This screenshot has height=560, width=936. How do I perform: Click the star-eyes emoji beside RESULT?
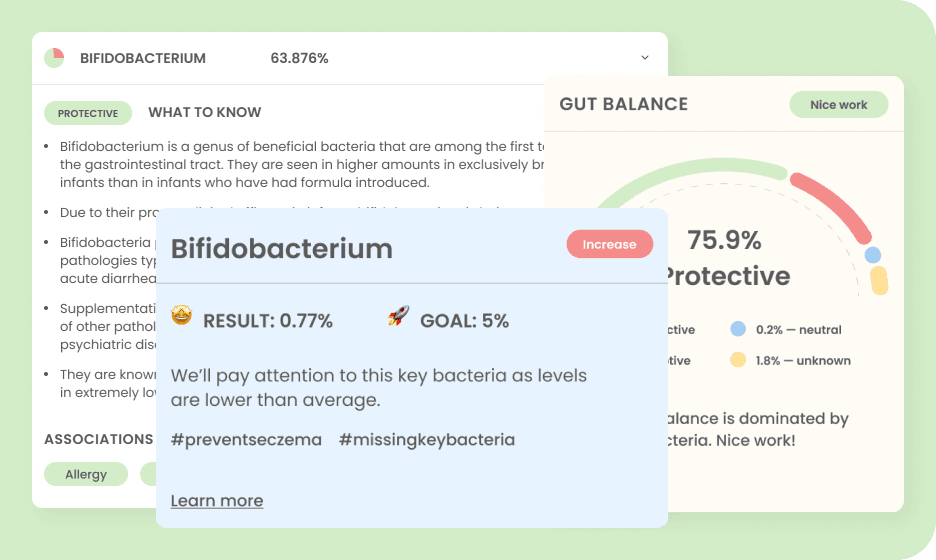[181, 315]
